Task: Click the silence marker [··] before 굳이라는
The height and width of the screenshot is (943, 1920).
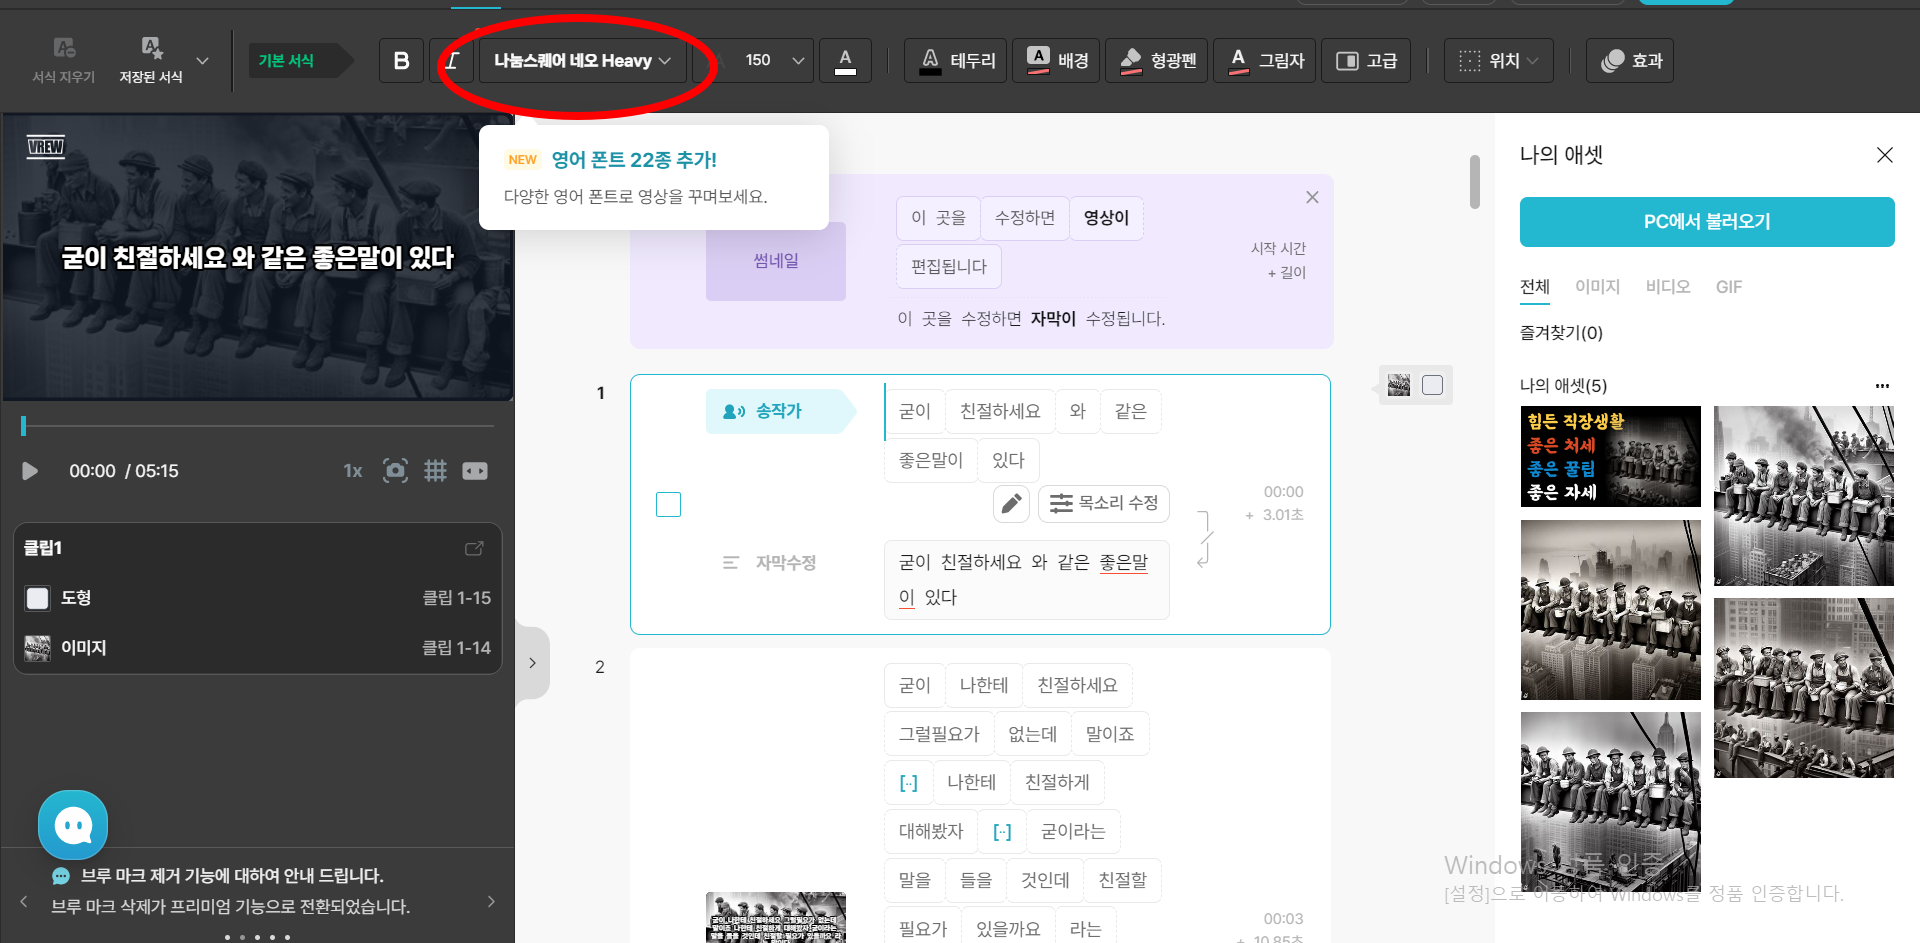Action: (x=1002, y=832)
